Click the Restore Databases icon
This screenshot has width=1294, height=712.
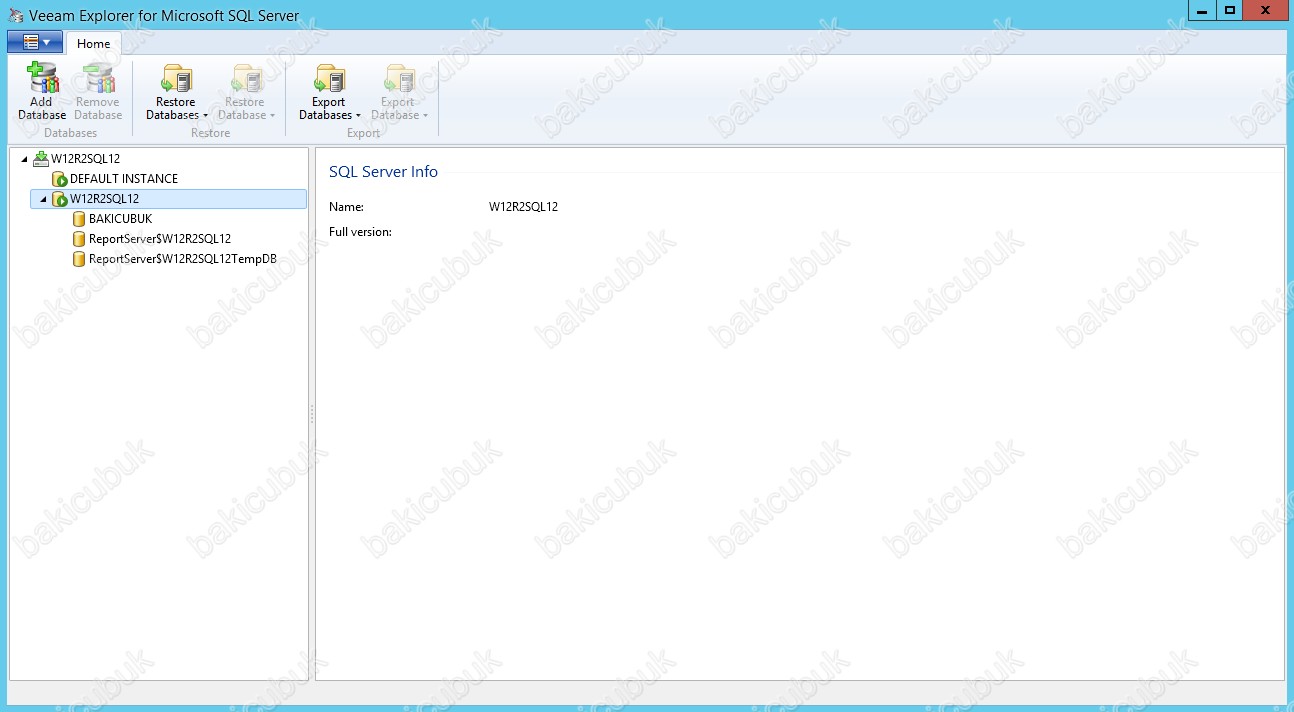coord(176,78)
